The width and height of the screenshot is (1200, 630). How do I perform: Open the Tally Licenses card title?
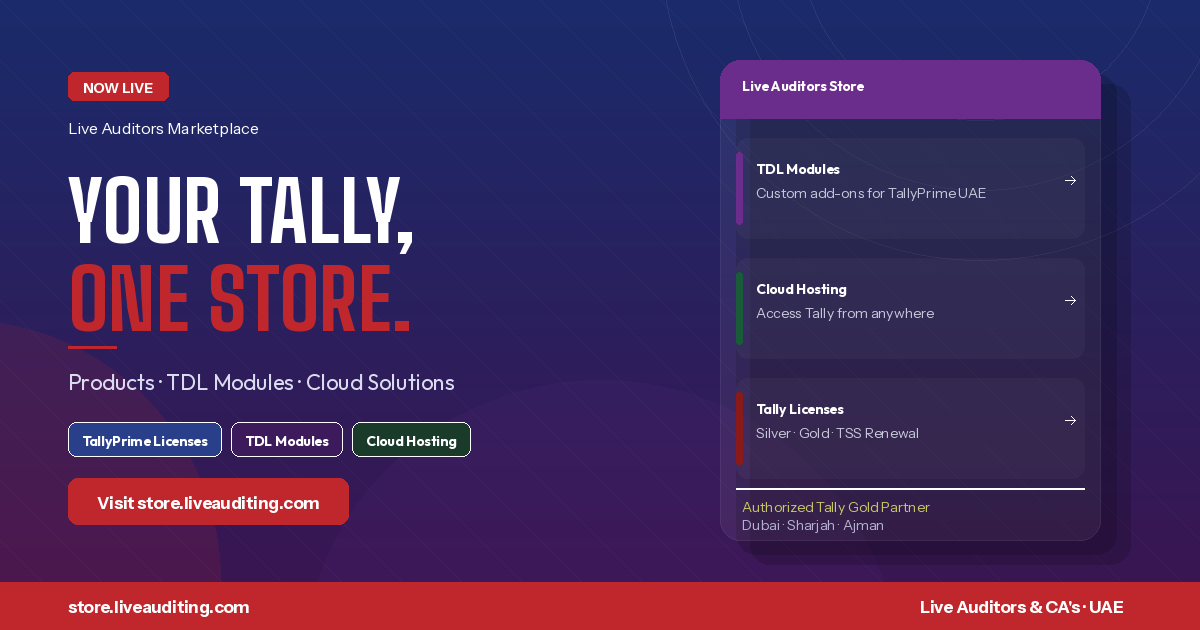[x=800, y=409]
